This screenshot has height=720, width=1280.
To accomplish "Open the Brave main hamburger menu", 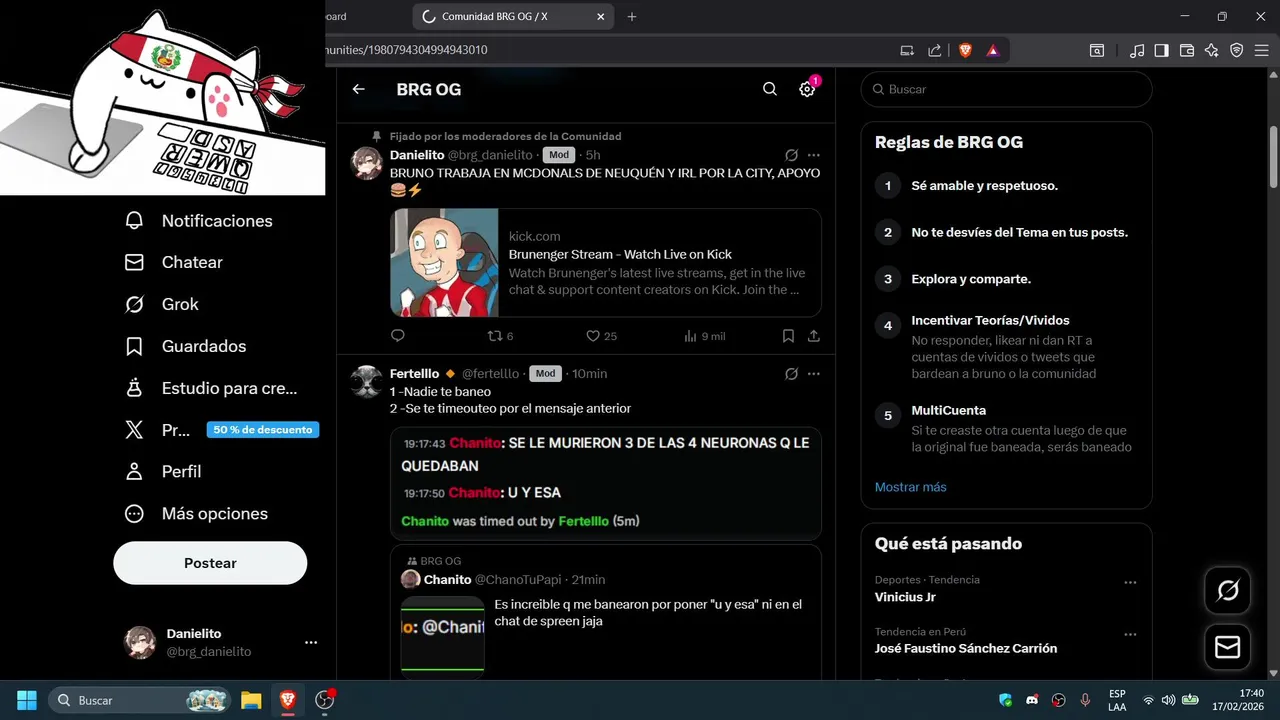I will (x=1260, y=49).
